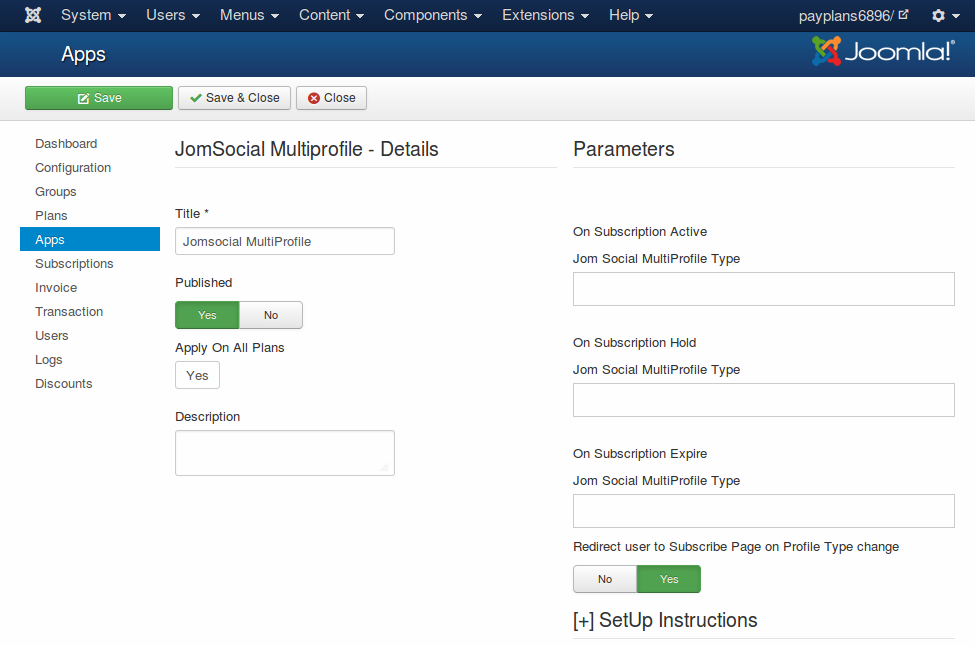Click the Close toolbar button
The image size is (975, 646).
coord(331,98)
